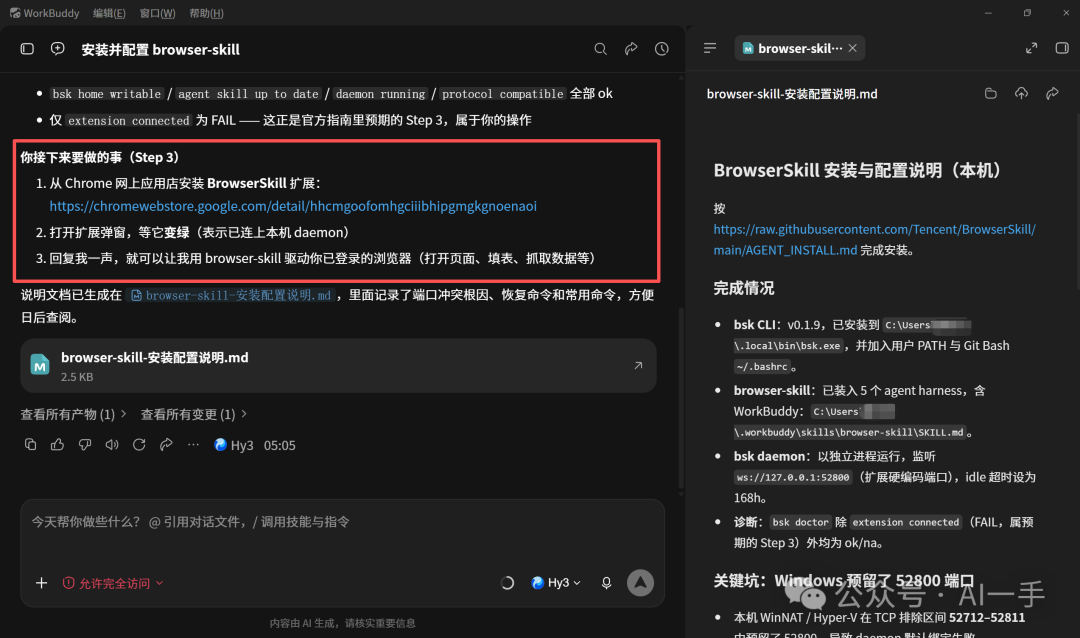Open containing folder for the md file

click(x=990, y=94)
